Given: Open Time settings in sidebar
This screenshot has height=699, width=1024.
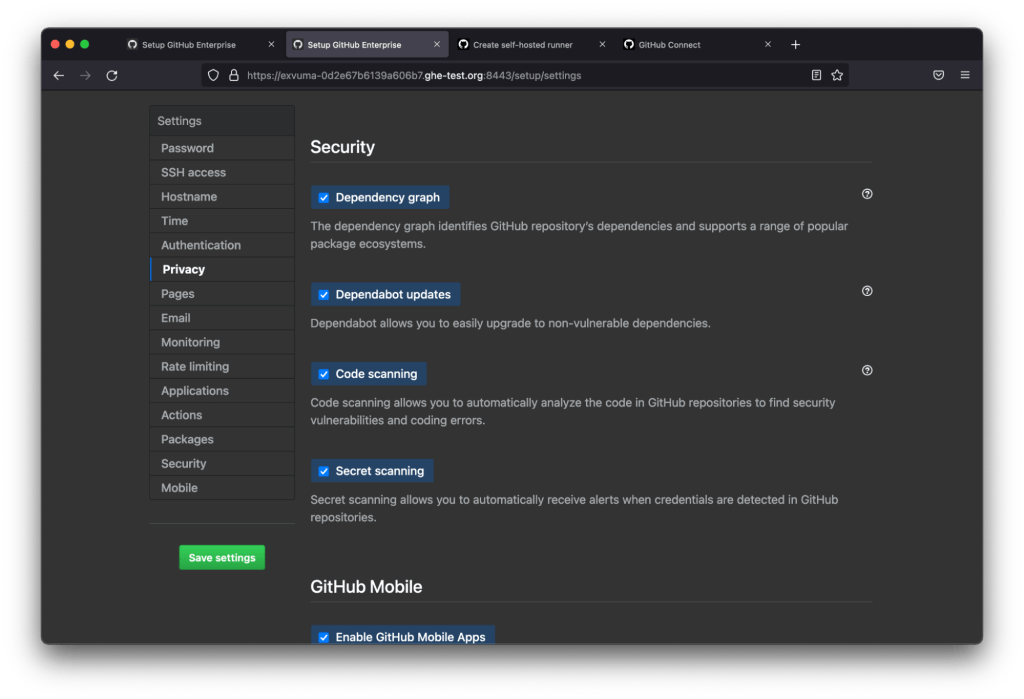Looking at the screenshot, I should pos(222,221).
